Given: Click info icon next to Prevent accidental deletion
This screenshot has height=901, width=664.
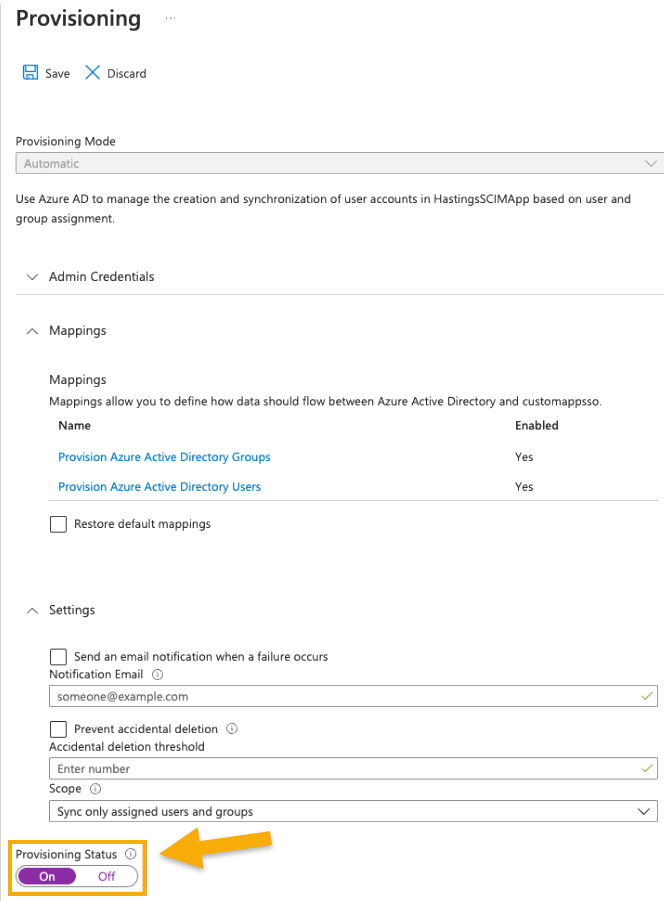Looking at the screenshot, I should (232, 729).
